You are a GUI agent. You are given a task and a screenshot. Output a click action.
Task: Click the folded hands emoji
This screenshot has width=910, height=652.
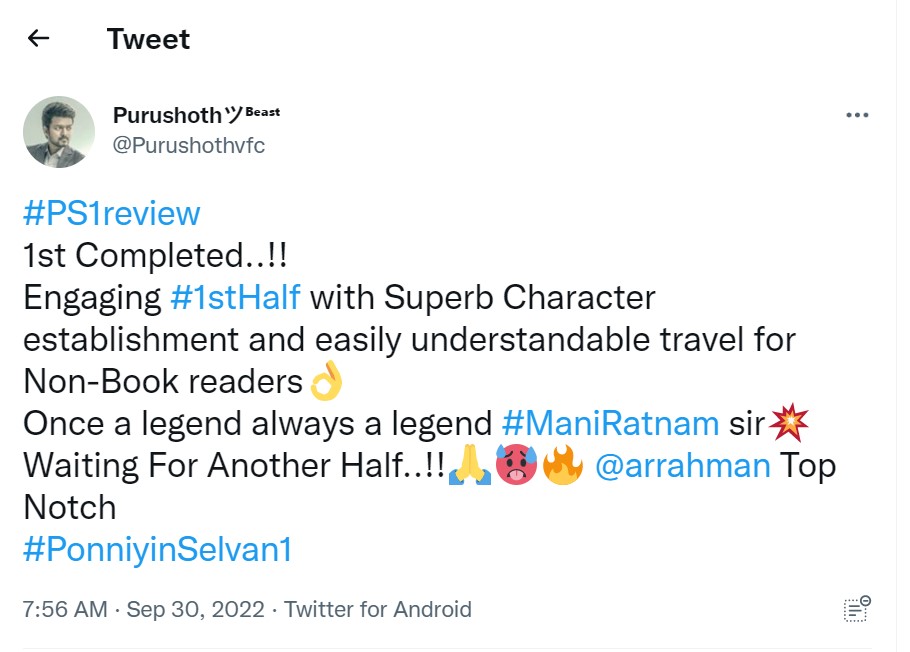(x=468, y=466)
